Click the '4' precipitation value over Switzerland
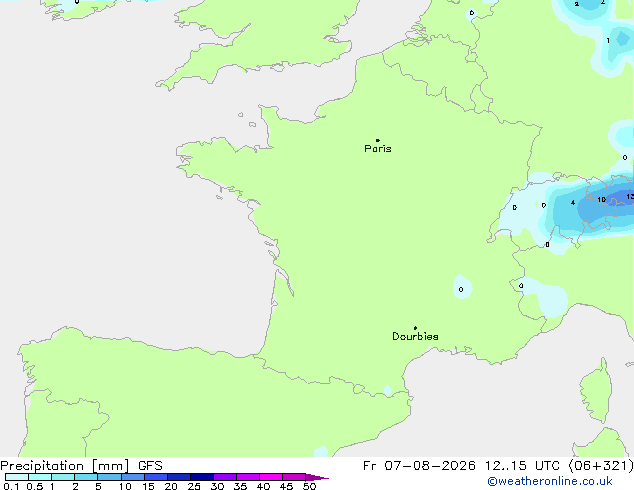634x490 pixels. [x=573, y=203]
